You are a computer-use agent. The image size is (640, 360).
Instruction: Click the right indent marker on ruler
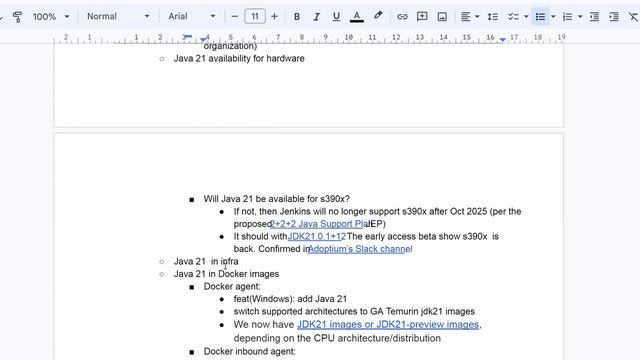point(503,40)
